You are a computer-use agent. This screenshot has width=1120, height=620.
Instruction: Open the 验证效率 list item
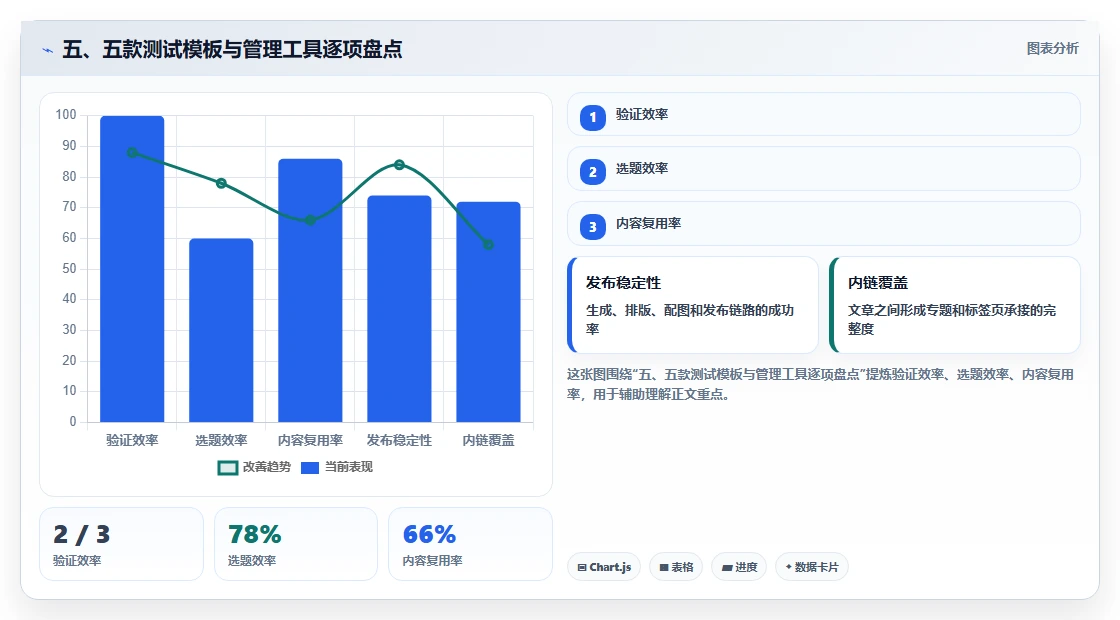coord(824,114)
